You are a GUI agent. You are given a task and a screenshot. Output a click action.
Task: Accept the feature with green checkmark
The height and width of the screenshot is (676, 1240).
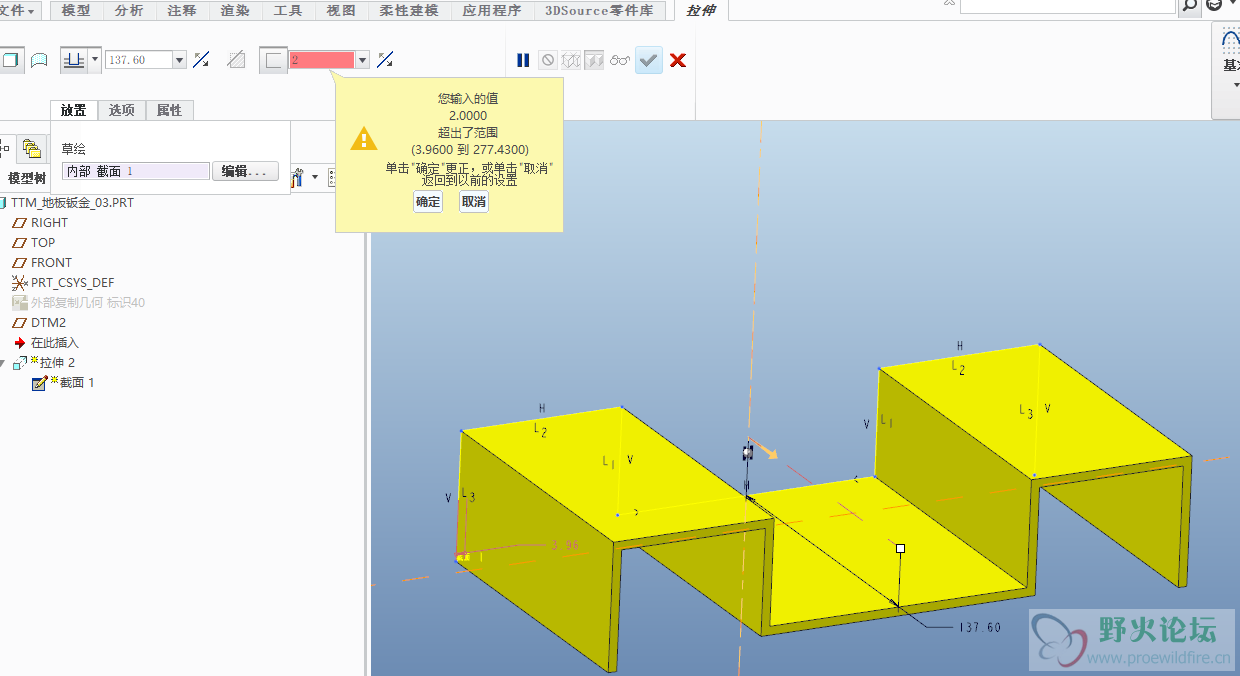click(649, 60)
